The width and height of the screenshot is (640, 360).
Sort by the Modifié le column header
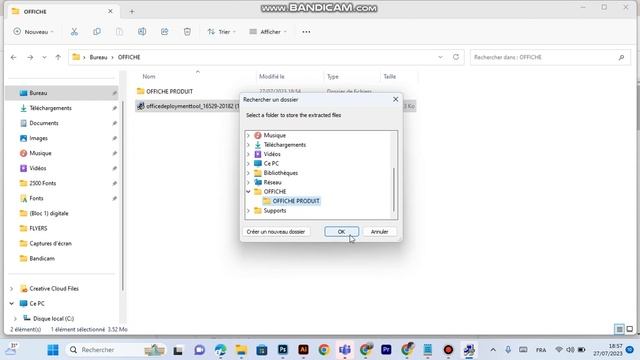[272, 76]
